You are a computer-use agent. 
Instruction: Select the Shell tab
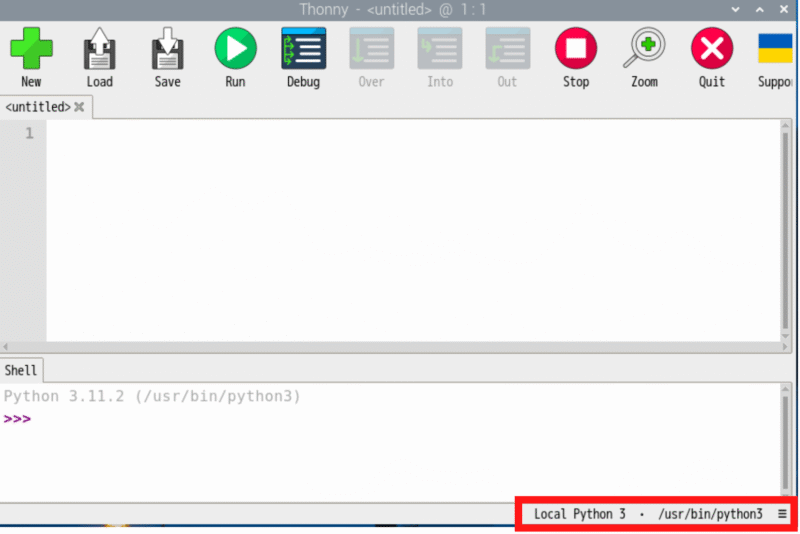pyautogui.click(x=21, y=370)
